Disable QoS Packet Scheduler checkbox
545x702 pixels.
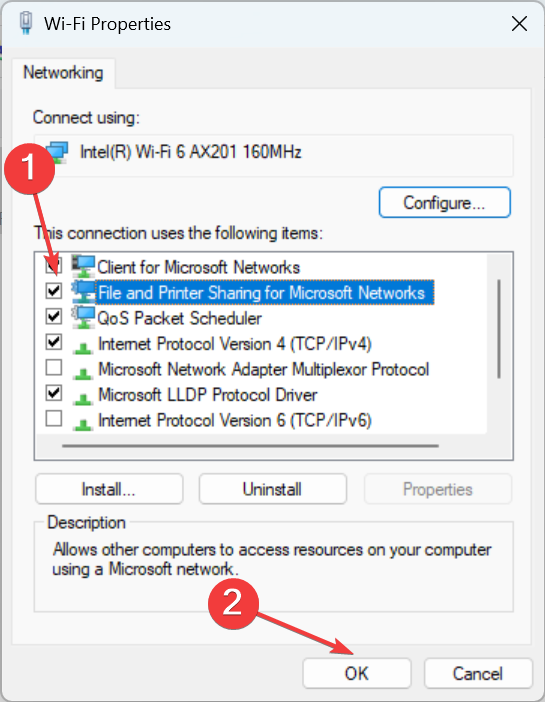click(x=54, y=317)
